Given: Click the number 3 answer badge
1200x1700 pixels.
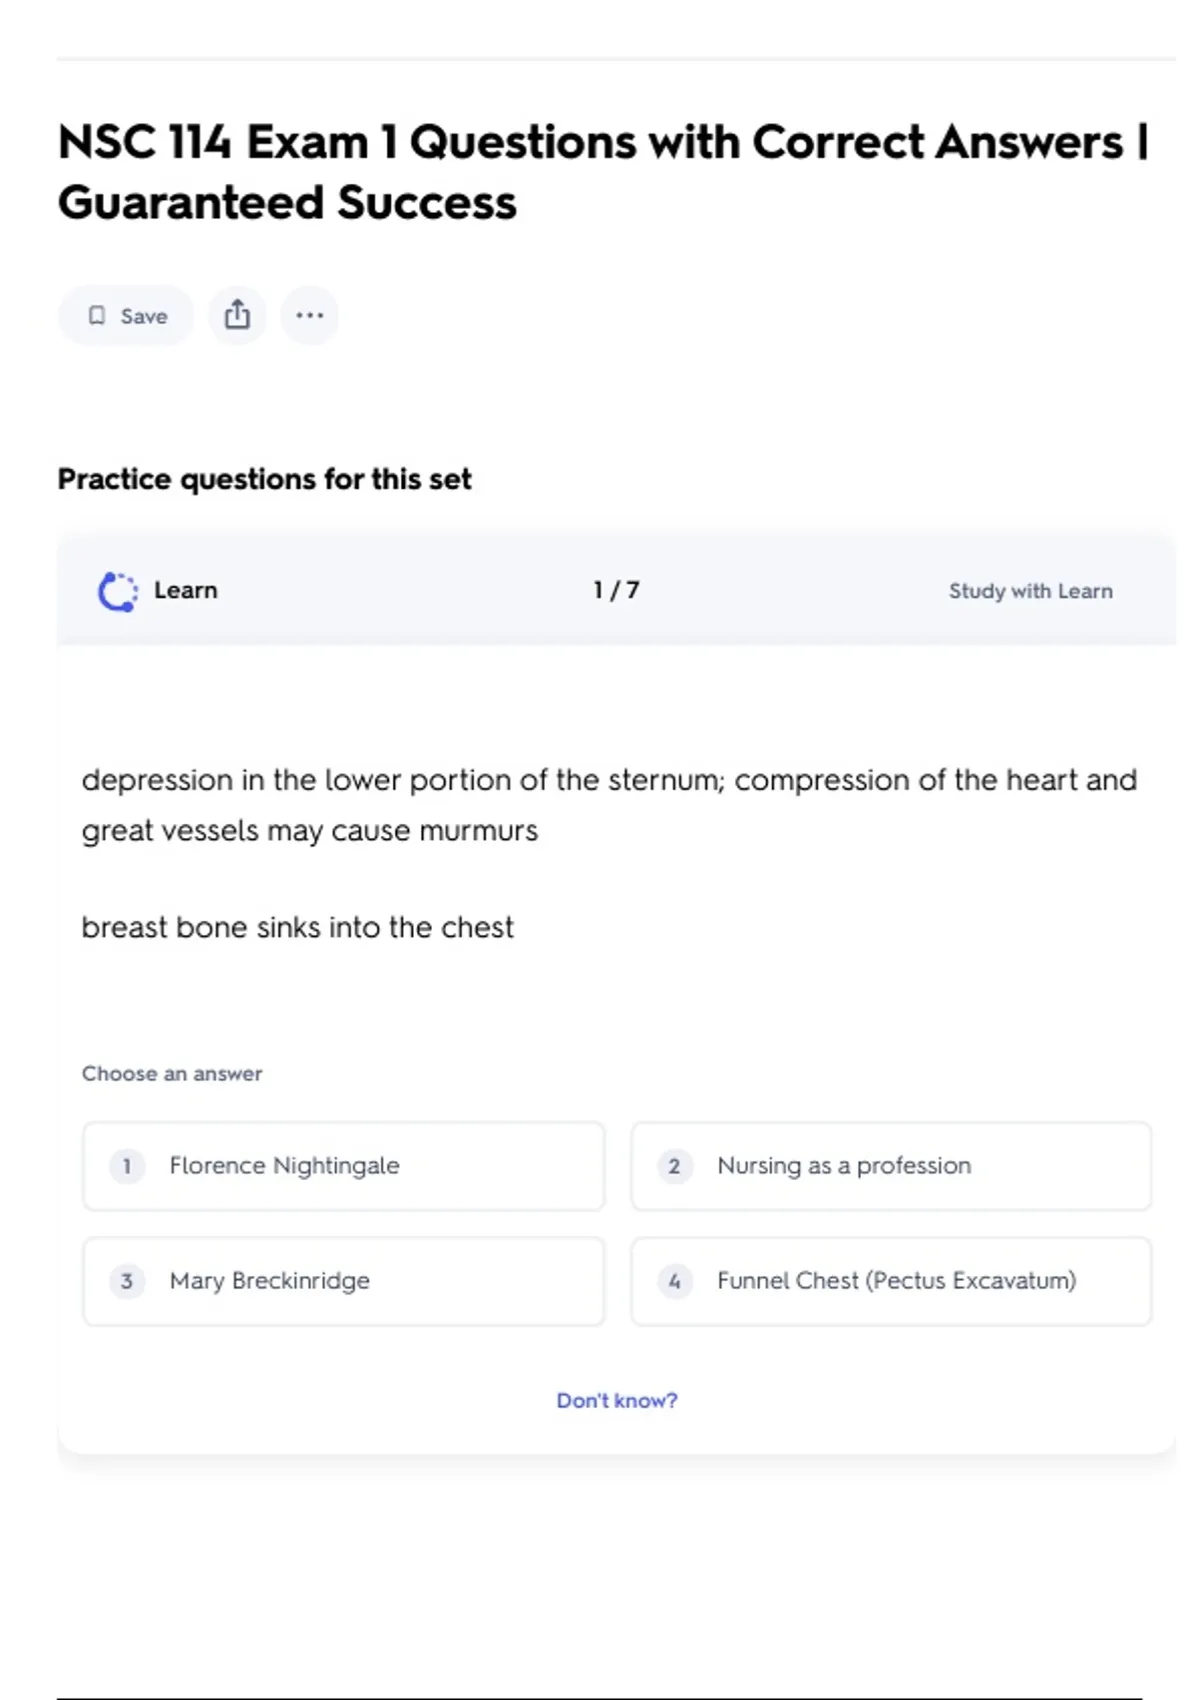Looking at the screenshot, I should point(127,1281).
